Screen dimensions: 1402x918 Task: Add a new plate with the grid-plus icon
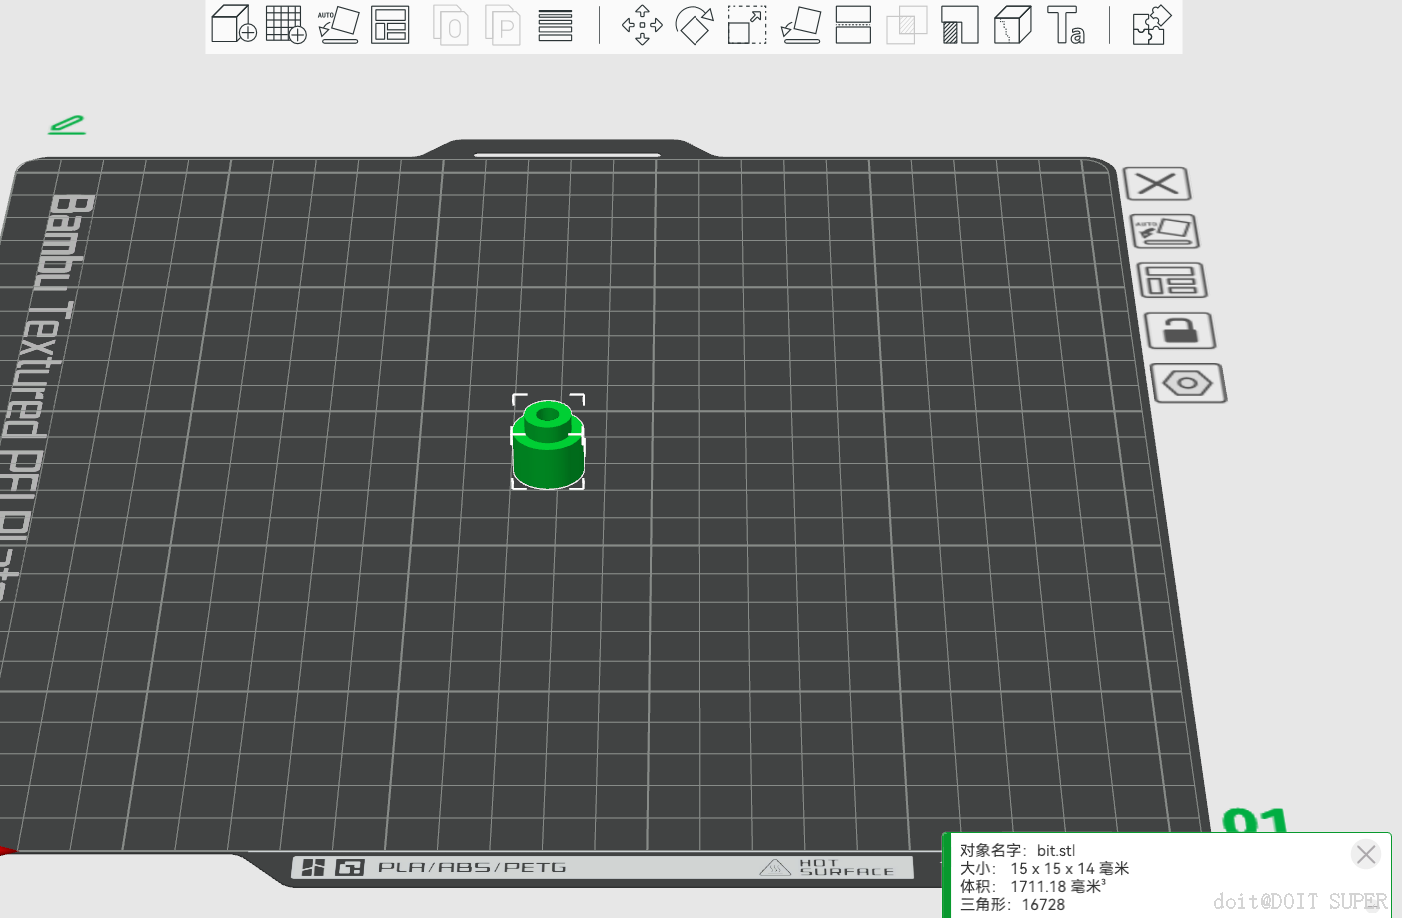(x=286, y=24)
